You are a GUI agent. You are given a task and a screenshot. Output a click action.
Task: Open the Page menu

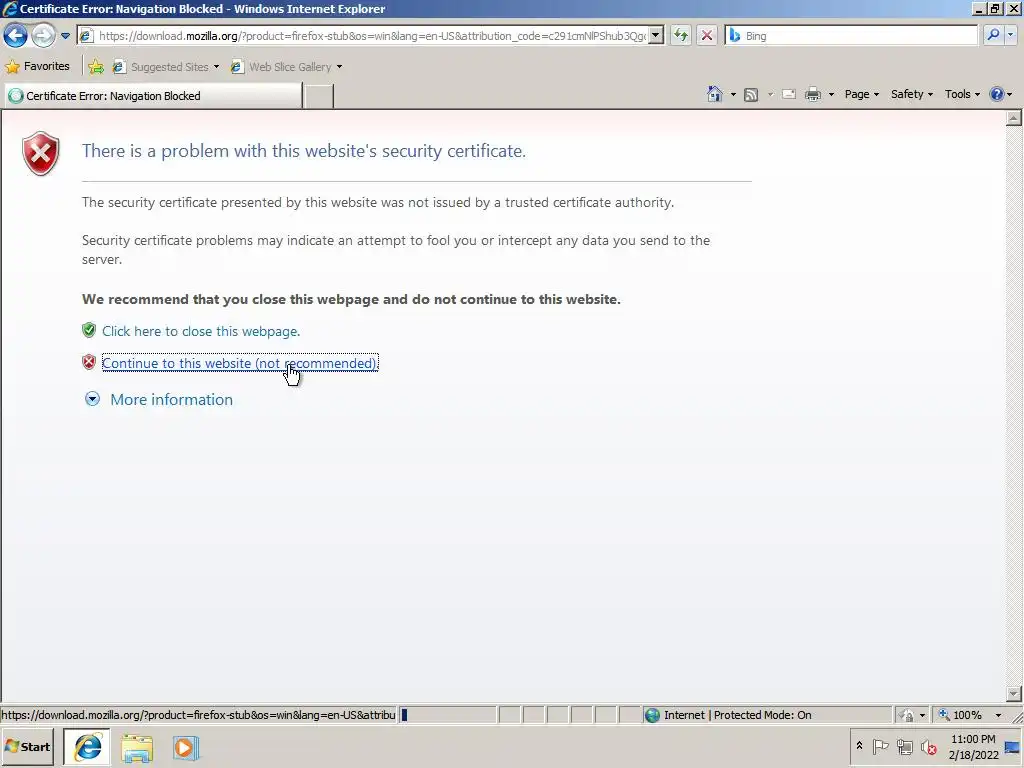point(861,94)
